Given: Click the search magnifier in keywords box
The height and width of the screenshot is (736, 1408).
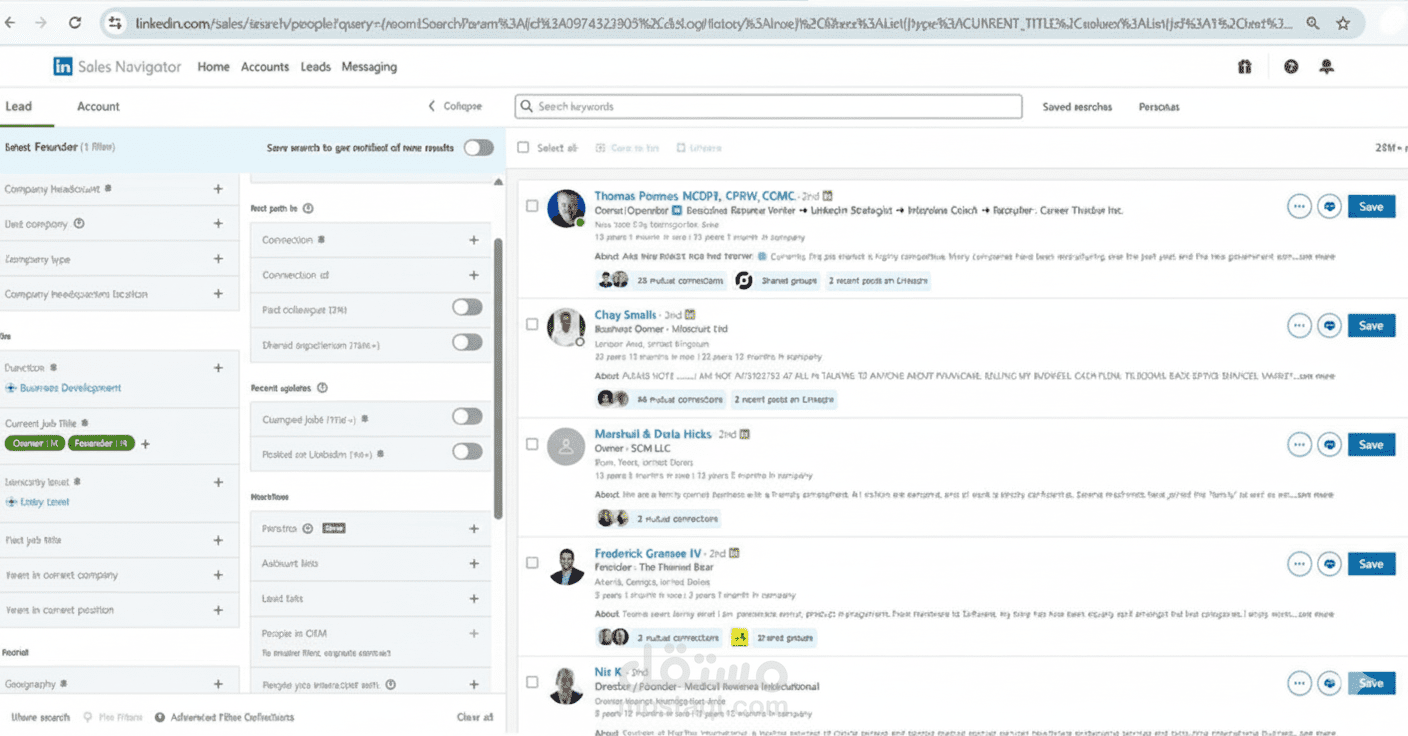Looking at the screenshot, I should point(527,106).
